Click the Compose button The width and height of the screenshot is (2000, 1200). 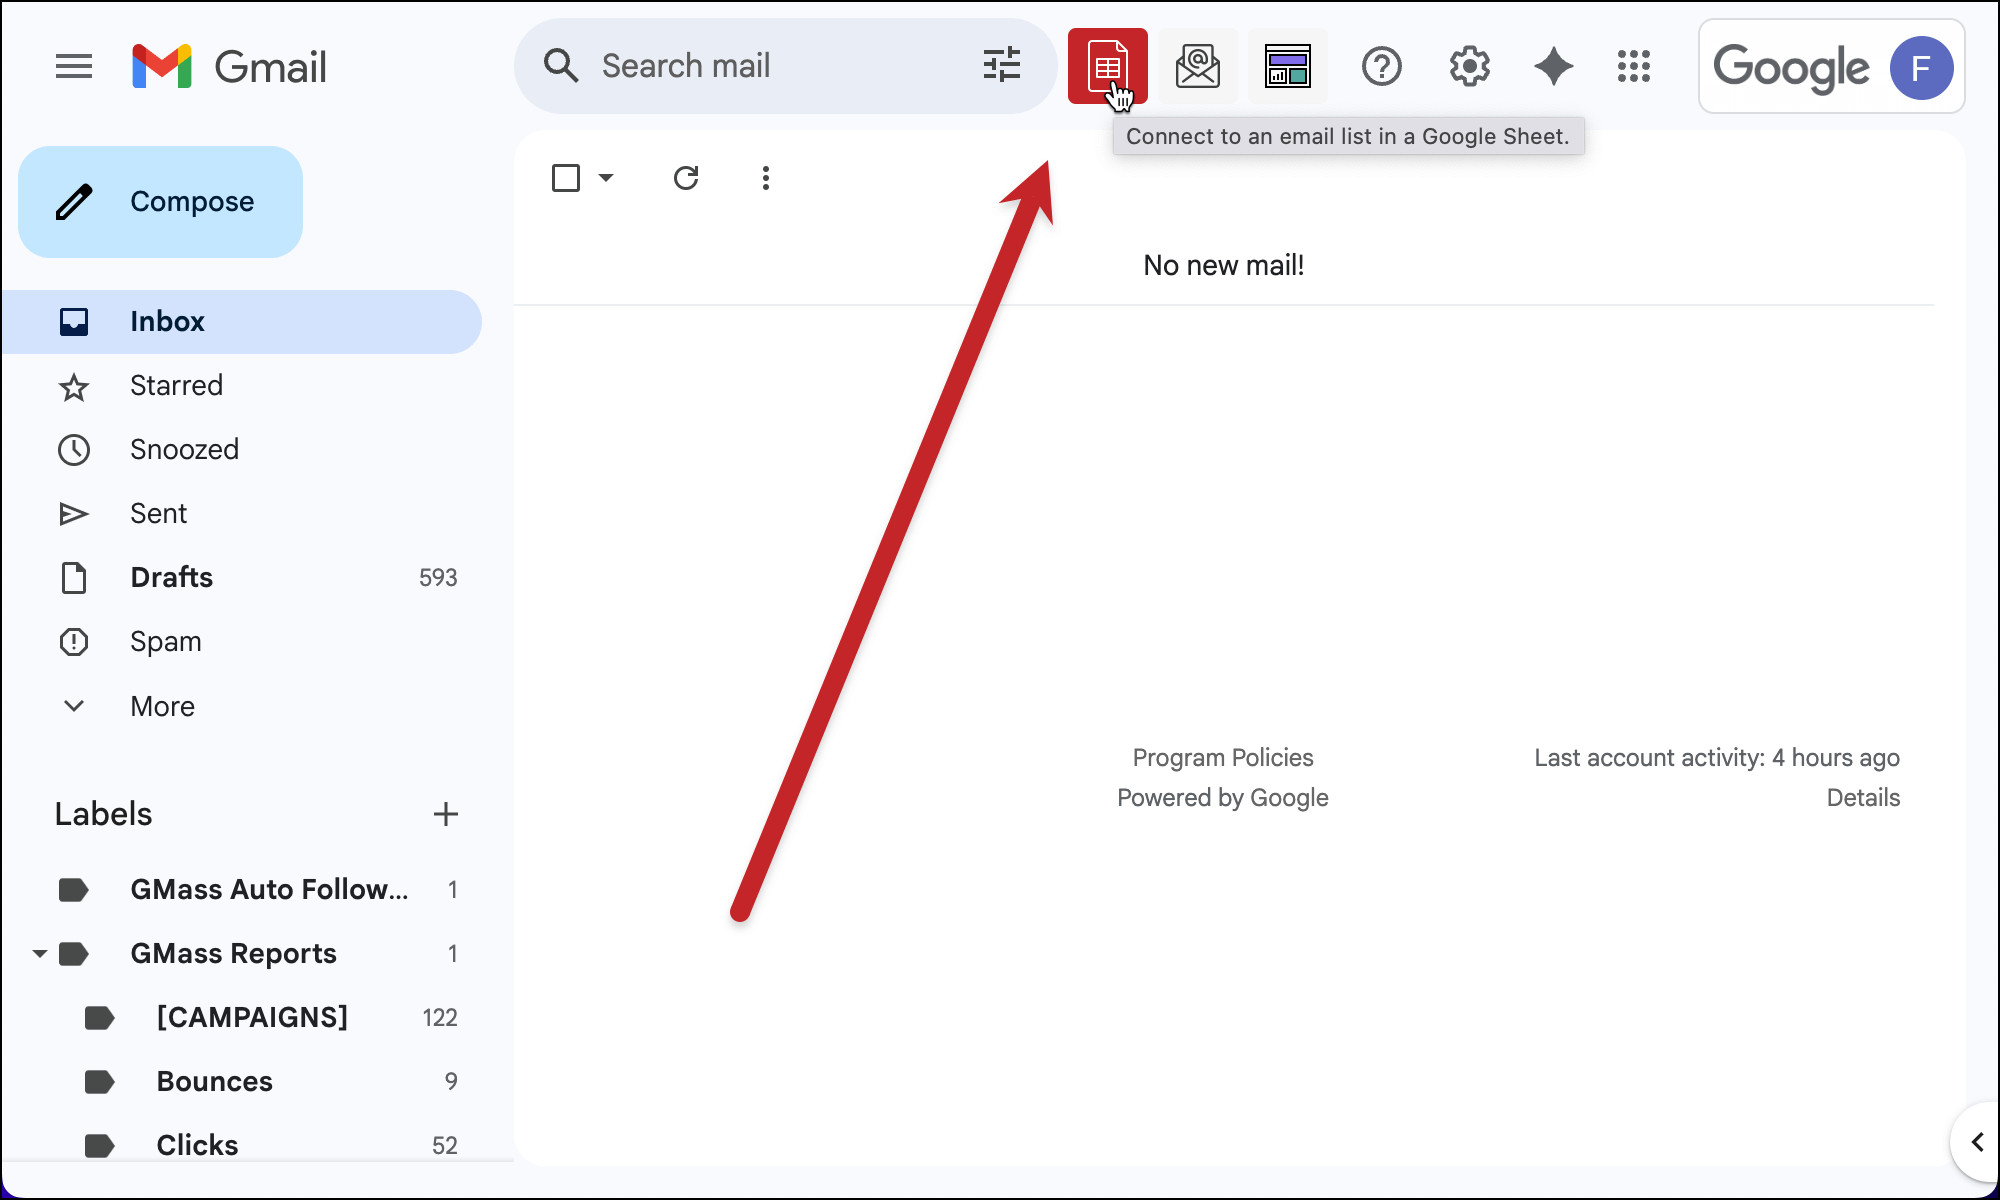tap(160, 201)
